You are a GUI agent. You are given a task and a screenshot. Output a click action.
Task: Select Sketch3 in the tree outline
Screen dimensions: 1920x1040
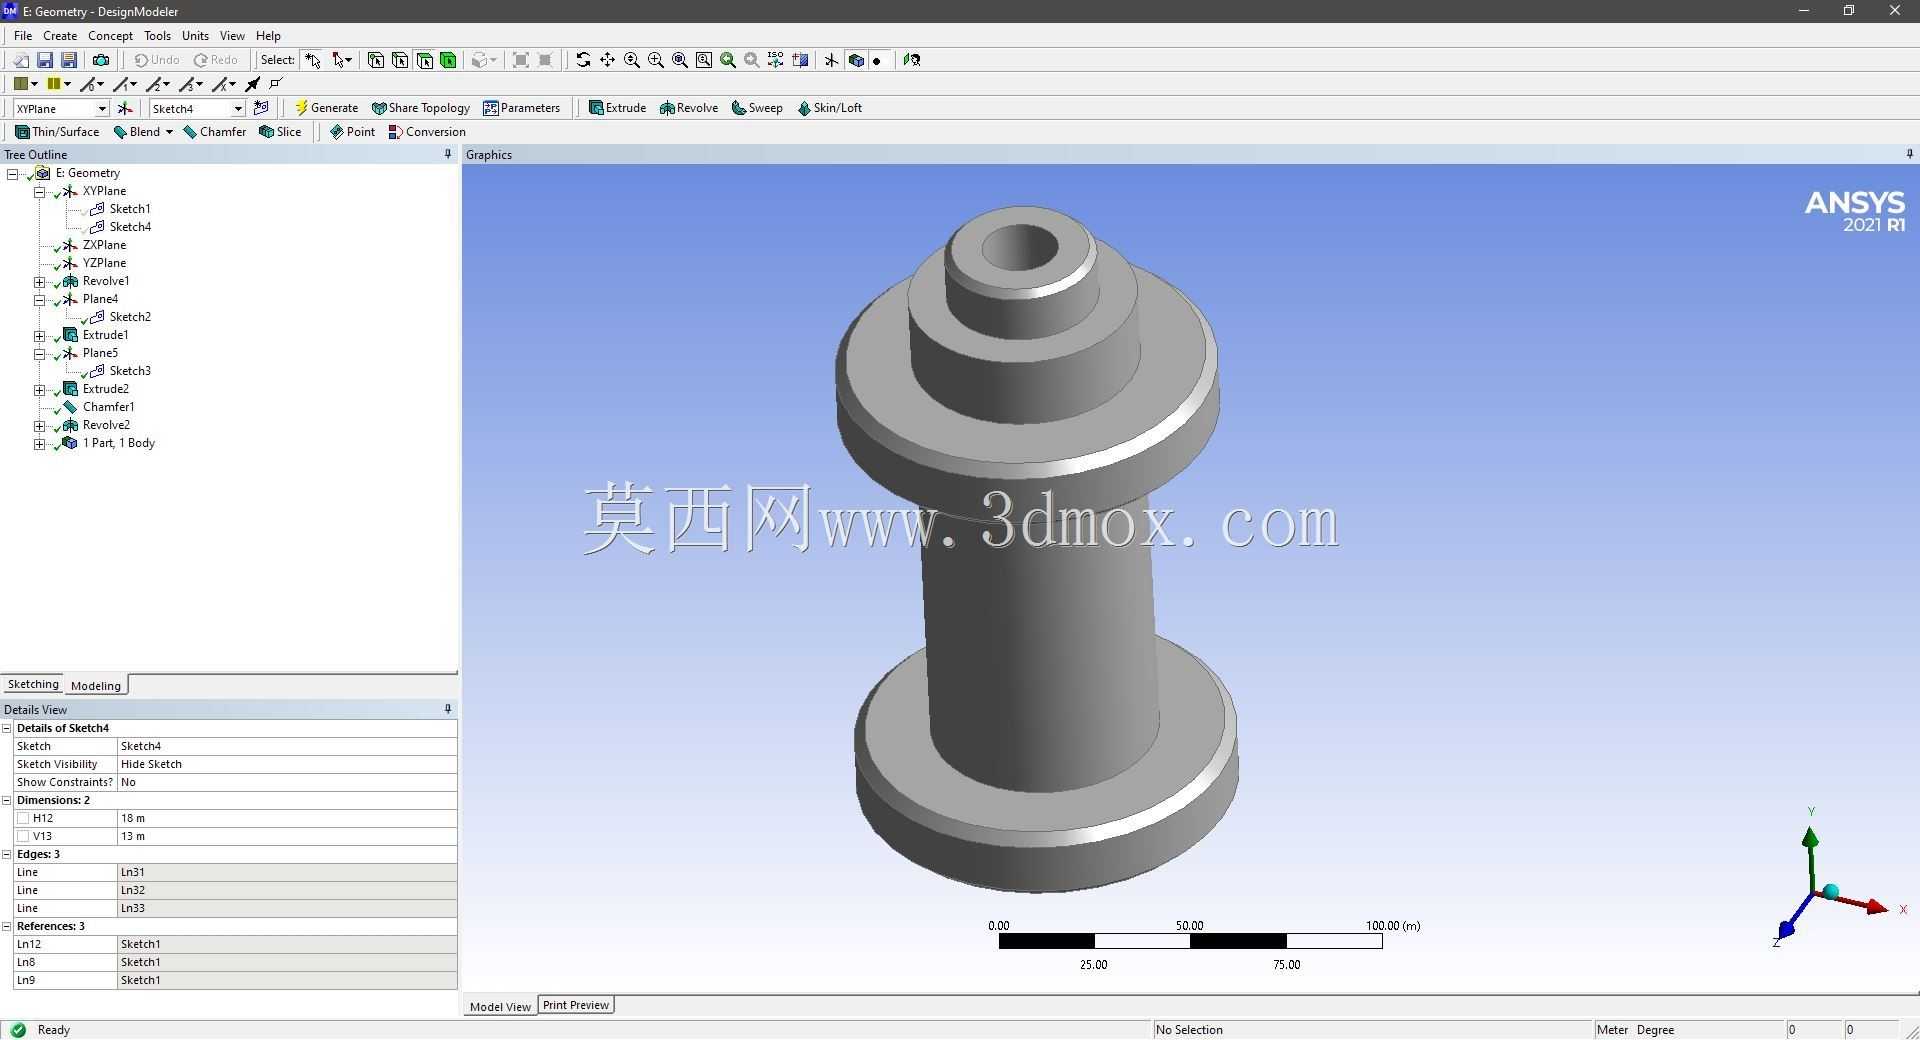130,371
